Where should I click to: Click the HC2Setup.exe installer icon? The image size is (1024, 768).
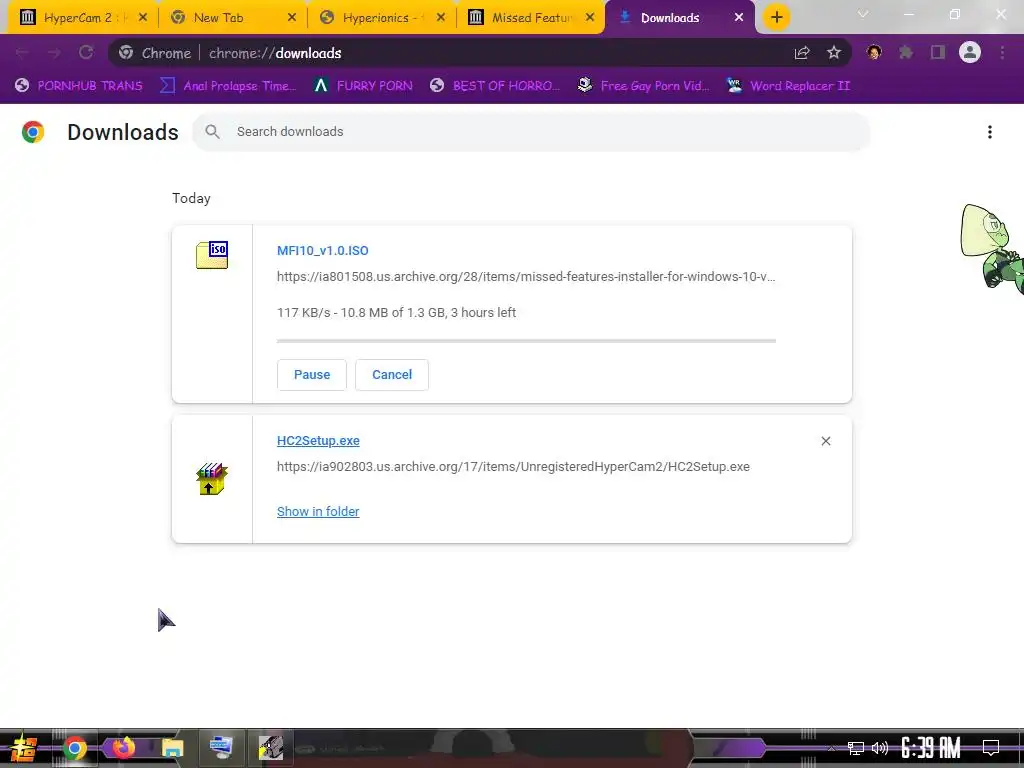(212, 479)
